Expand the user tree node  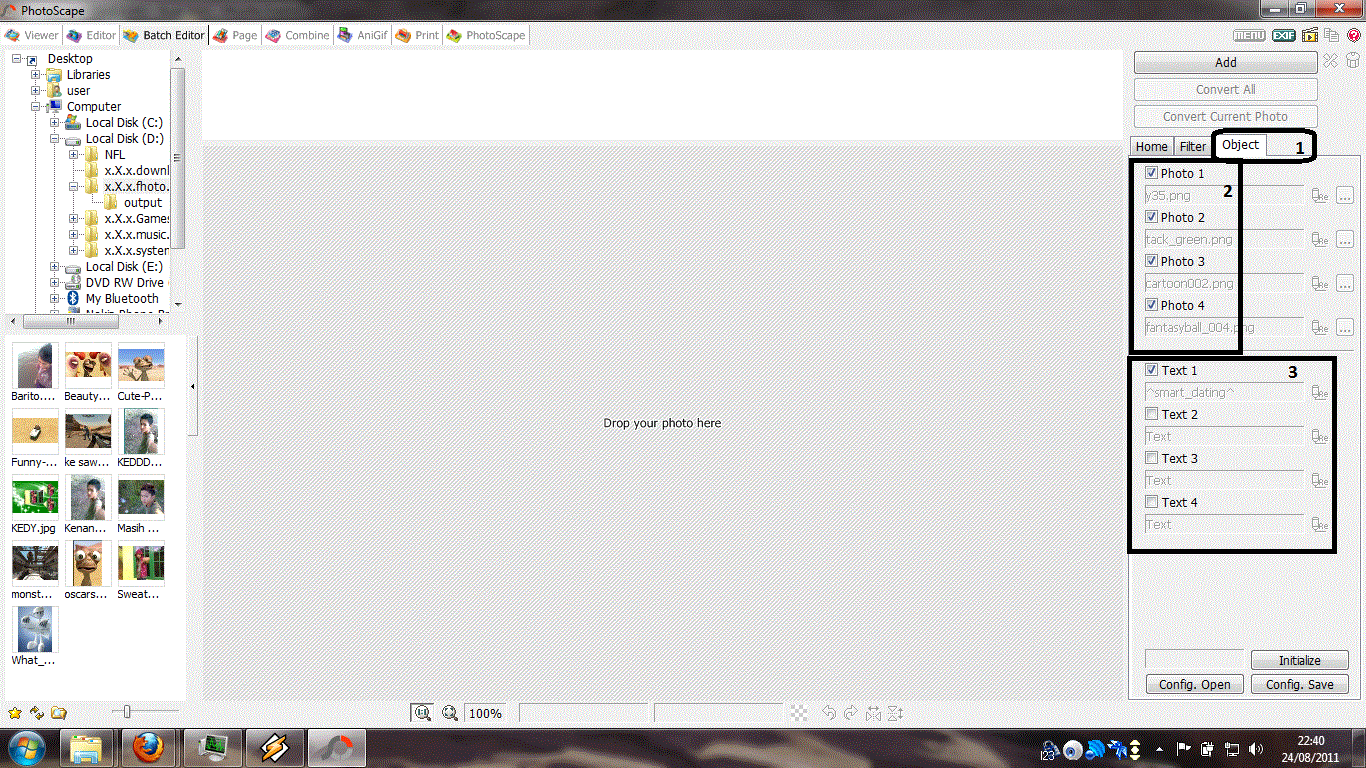pyautogui.click(x=36, y=91)
